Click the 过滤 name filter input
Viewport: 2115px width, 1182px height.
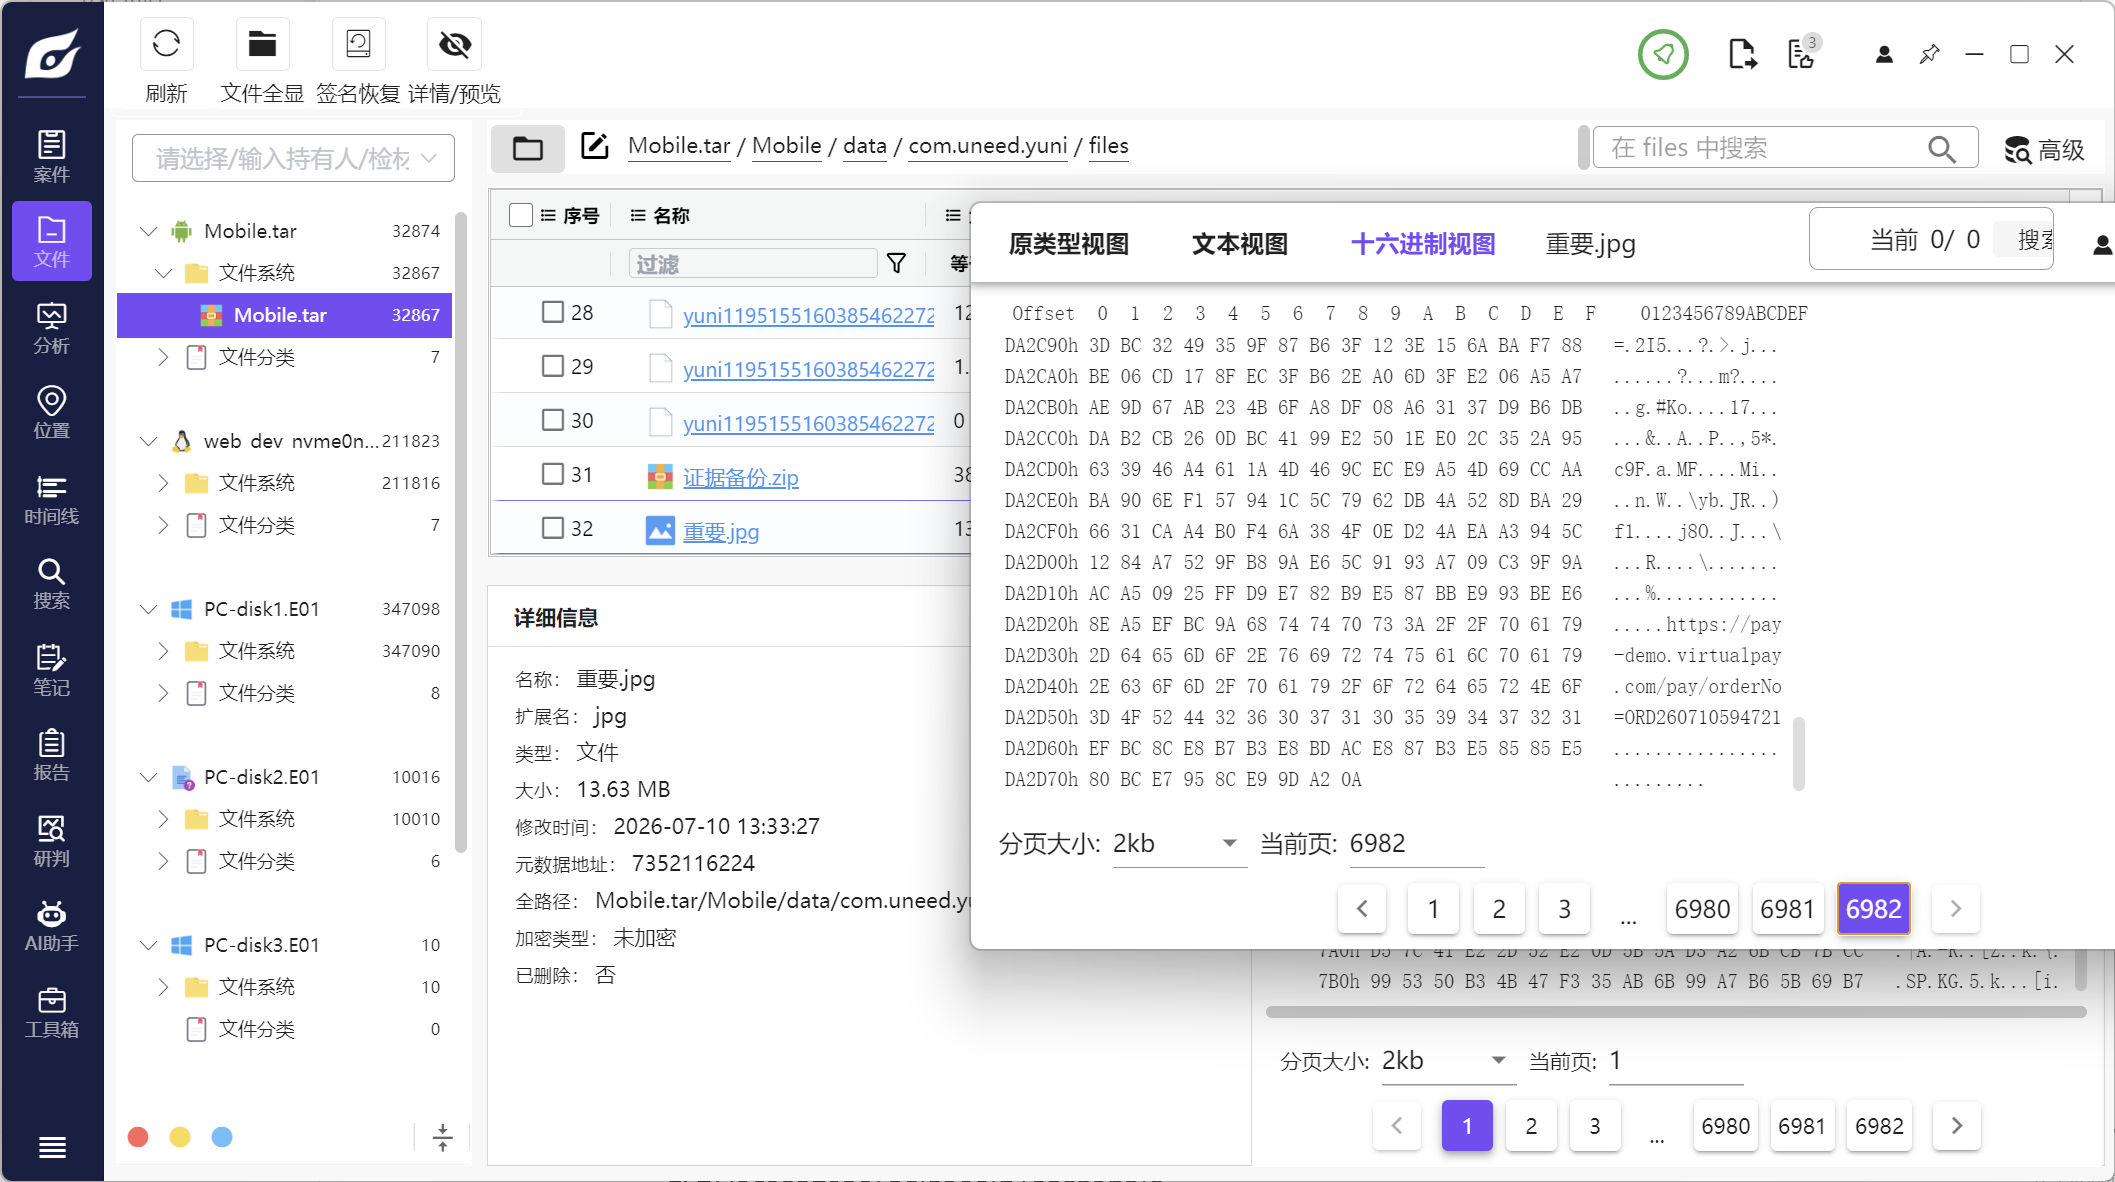click(x=752, y=264)
